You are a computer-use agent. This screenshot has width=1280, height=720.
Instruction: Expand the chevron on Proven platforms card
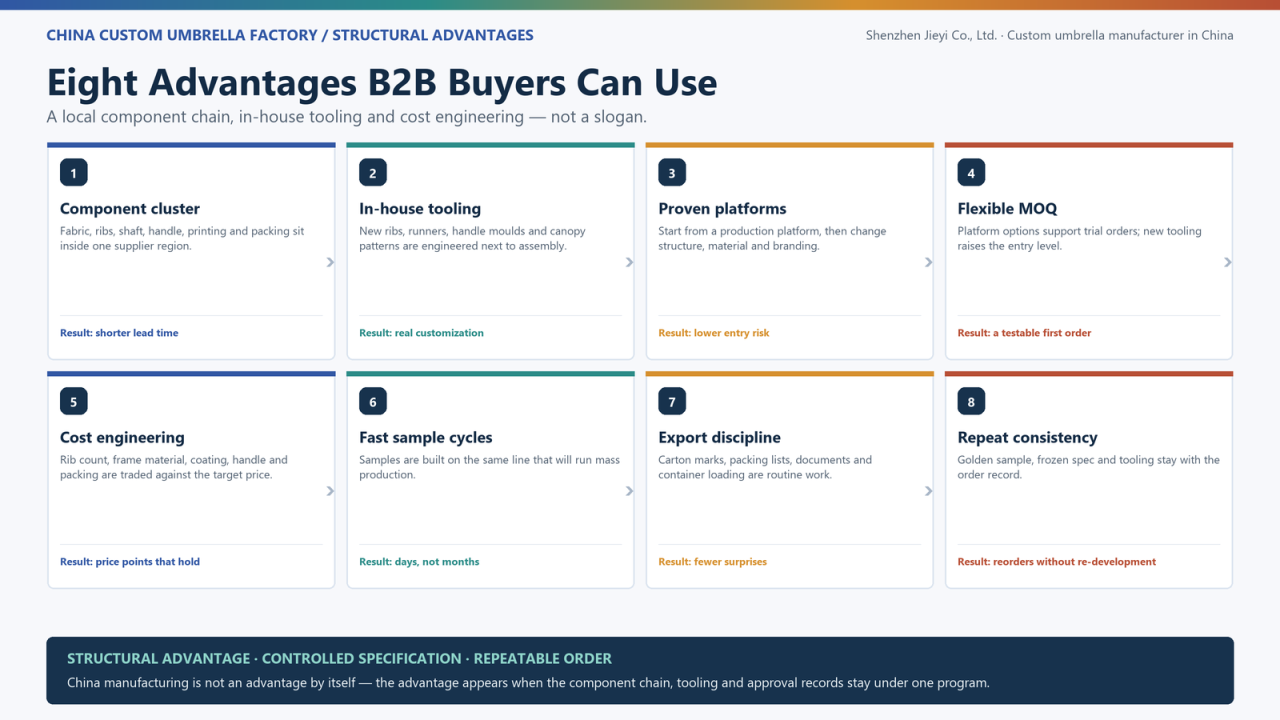(x=928, y=262)
